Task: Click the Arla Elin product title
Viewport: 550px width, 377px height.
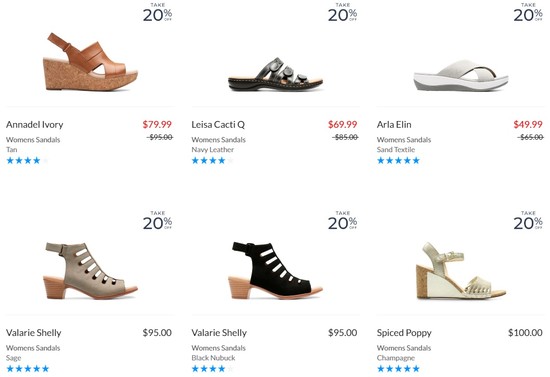Action: (394, 124)
